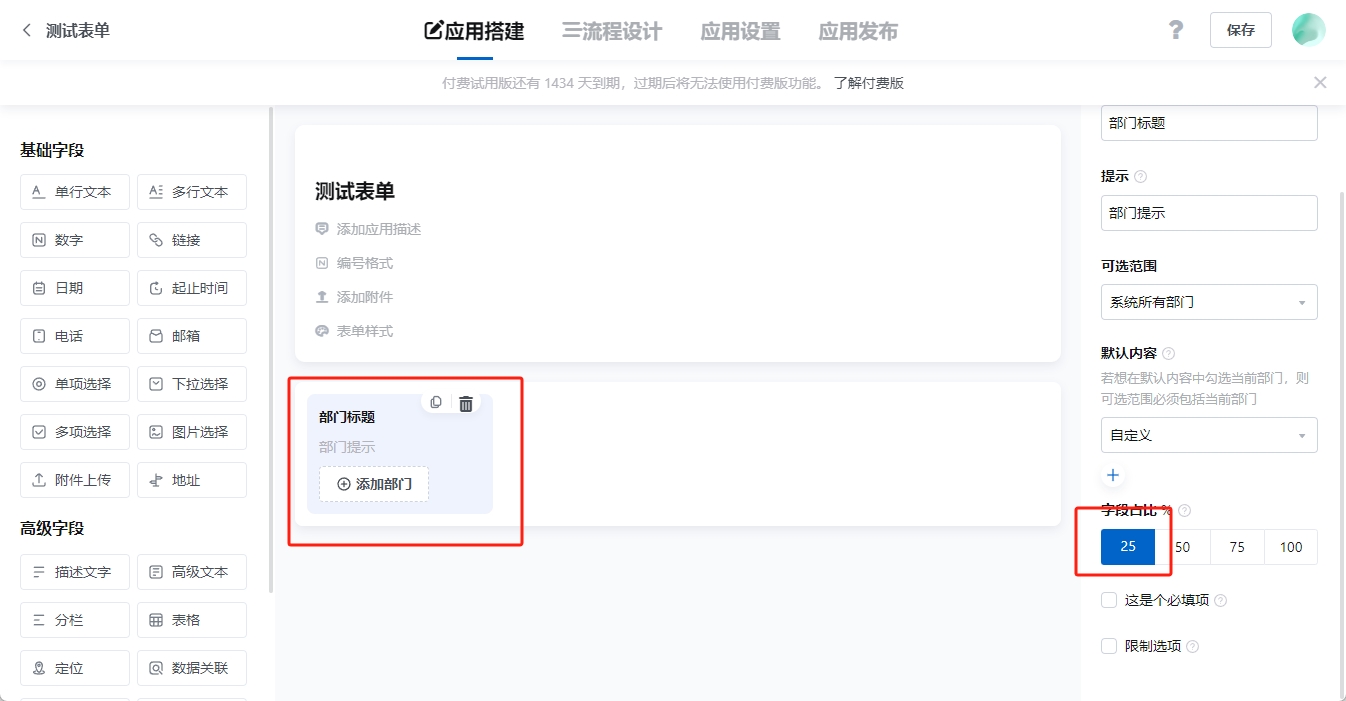Click the help question mark icon in header
The image size is (1346, 701).
[1176, 30]
